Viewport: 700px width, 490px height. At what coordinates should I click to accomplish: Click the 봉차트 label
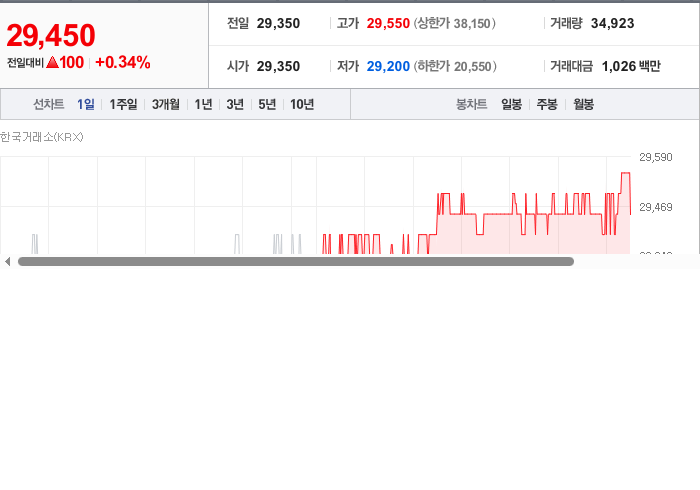point(471,104)
